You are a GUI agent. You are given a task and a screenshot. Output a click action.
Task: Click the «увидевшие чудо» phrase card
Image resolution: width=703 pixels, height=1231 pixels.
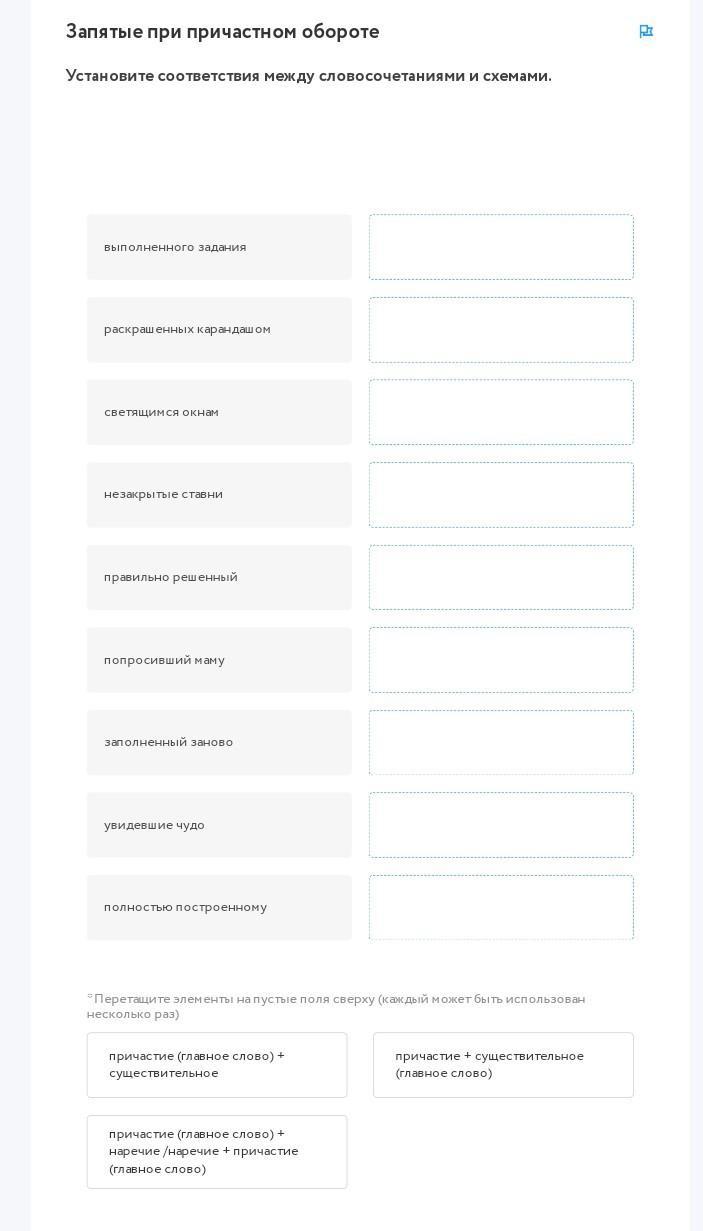coord(219,825)
